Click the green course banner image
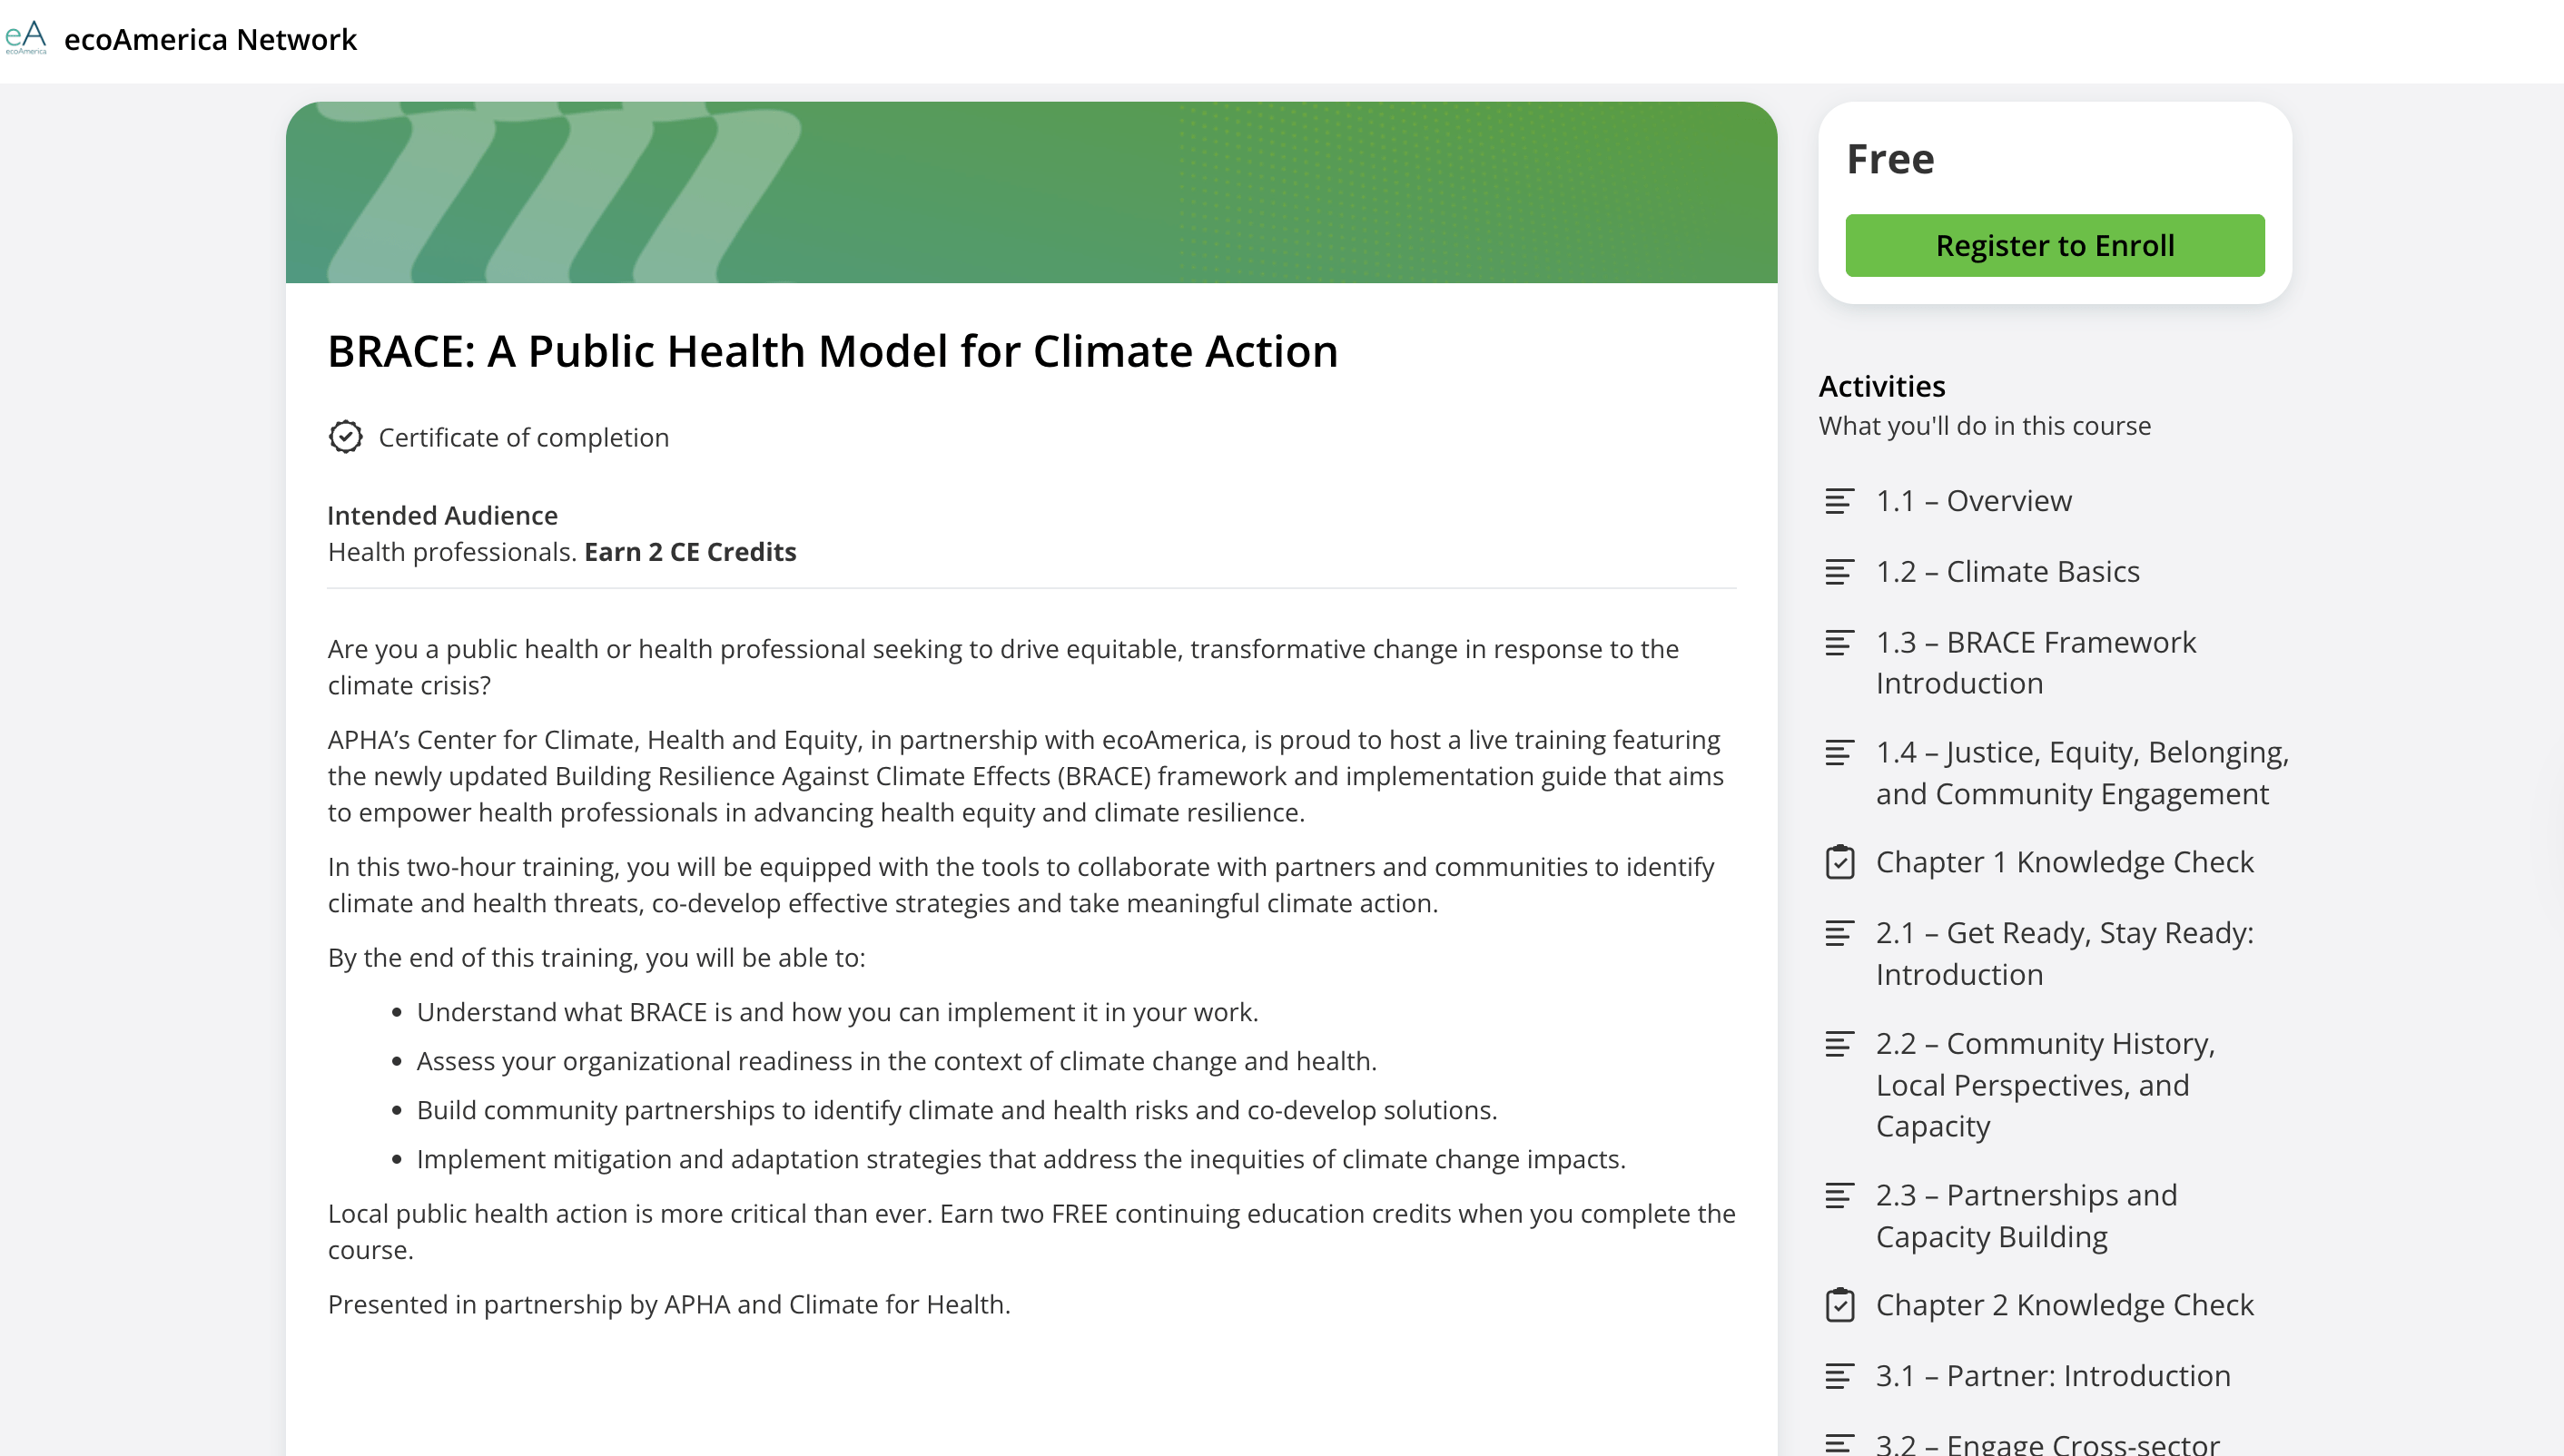The height and width of the screenshot is (1456, 2564). click(1030, 192)
